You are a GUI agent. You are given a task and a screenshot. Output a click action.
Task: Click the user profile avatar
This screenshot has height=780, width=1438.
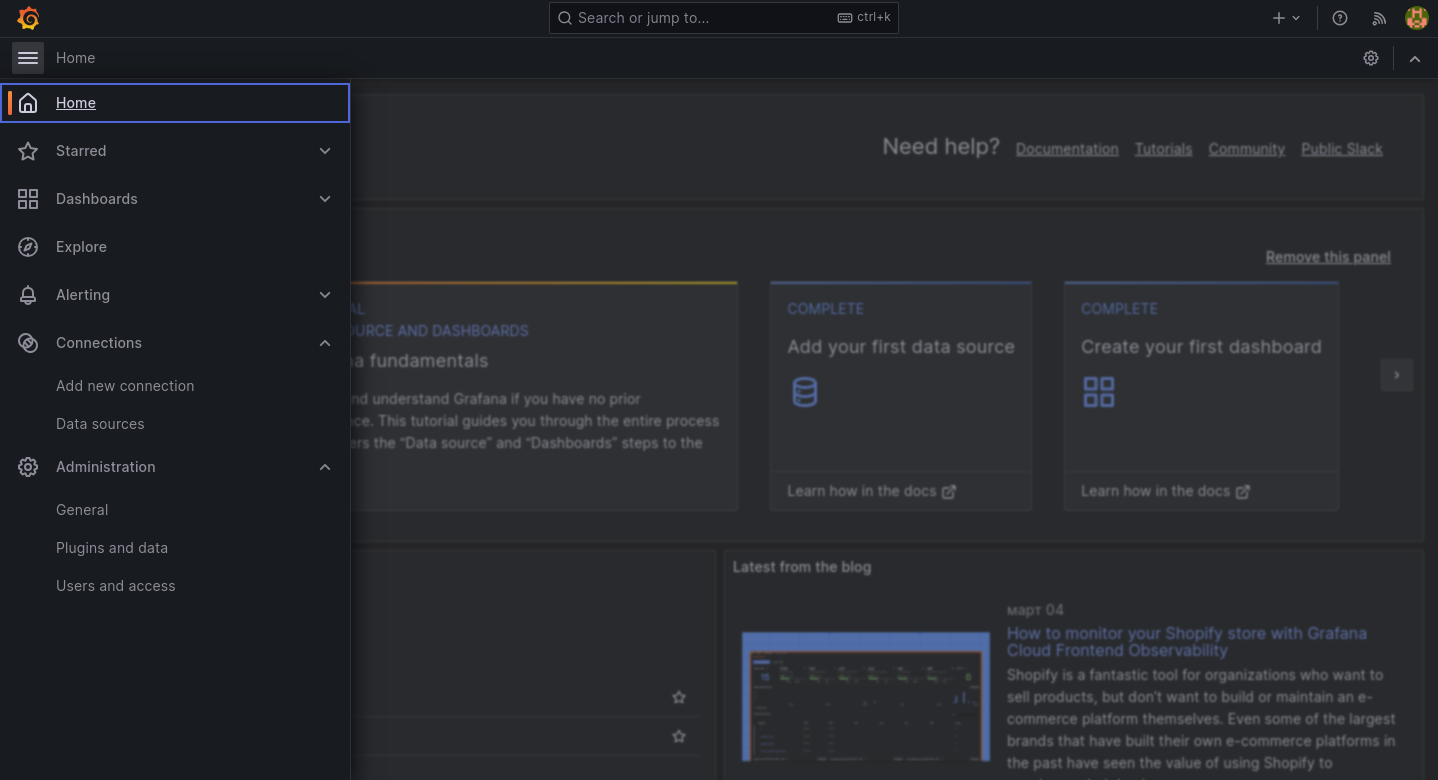[1416, 18]
